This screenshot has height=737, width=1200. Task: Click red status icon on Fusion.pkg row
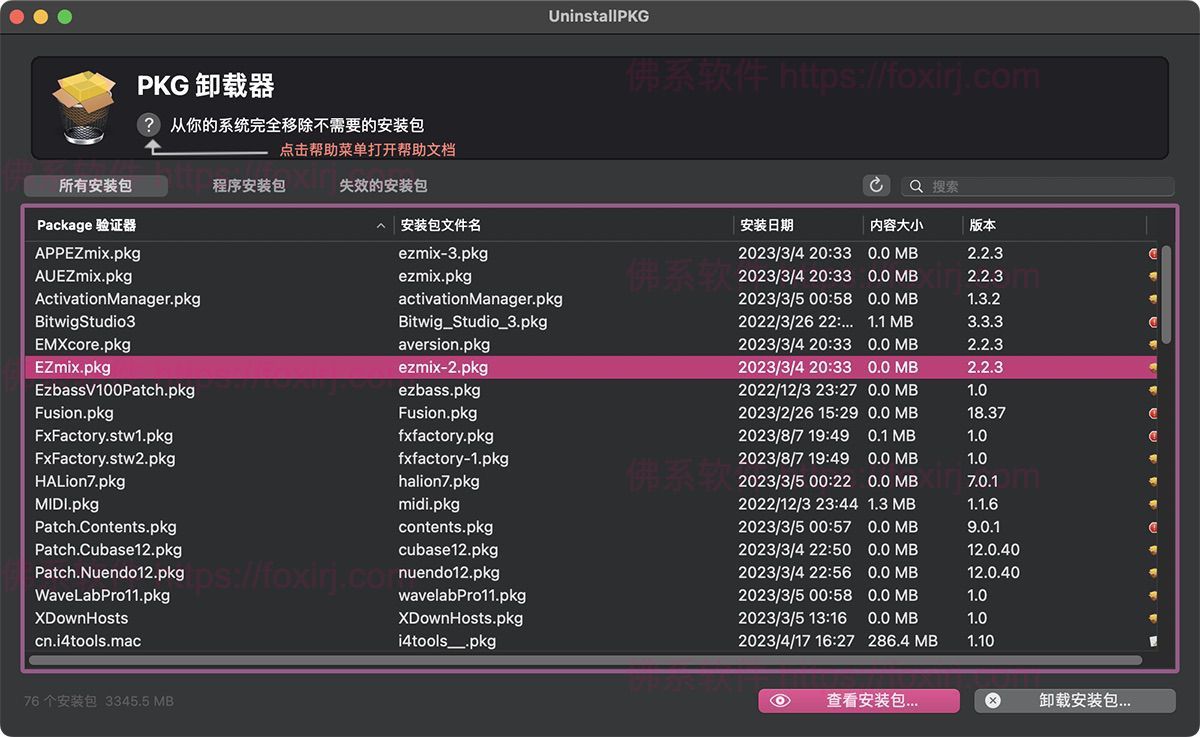click(1153, 413)
